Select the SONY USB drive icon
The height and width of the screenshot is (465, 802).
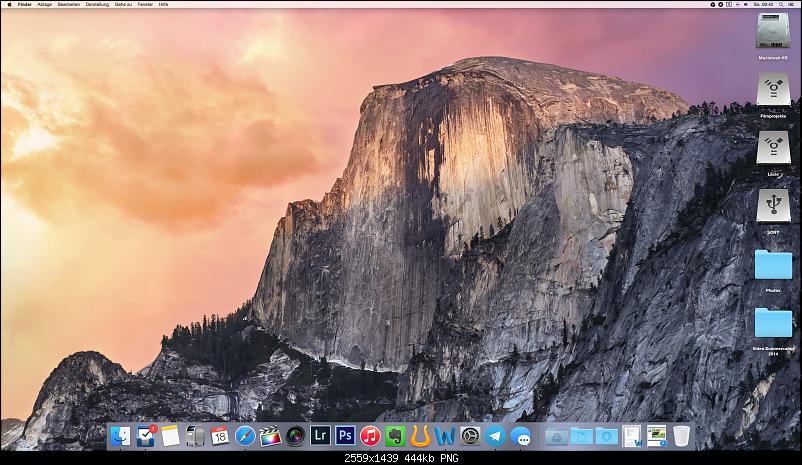773,207
